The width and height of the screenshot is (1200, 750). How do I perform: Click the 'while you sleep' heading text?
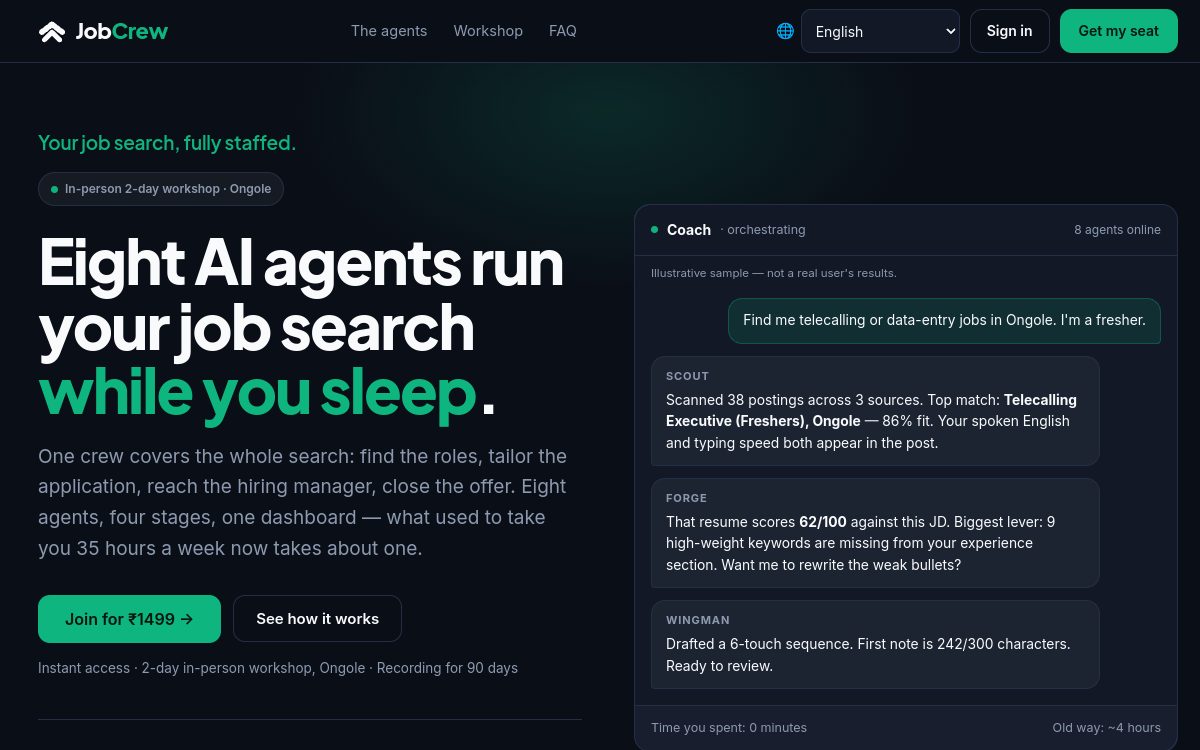click(258, 392)
